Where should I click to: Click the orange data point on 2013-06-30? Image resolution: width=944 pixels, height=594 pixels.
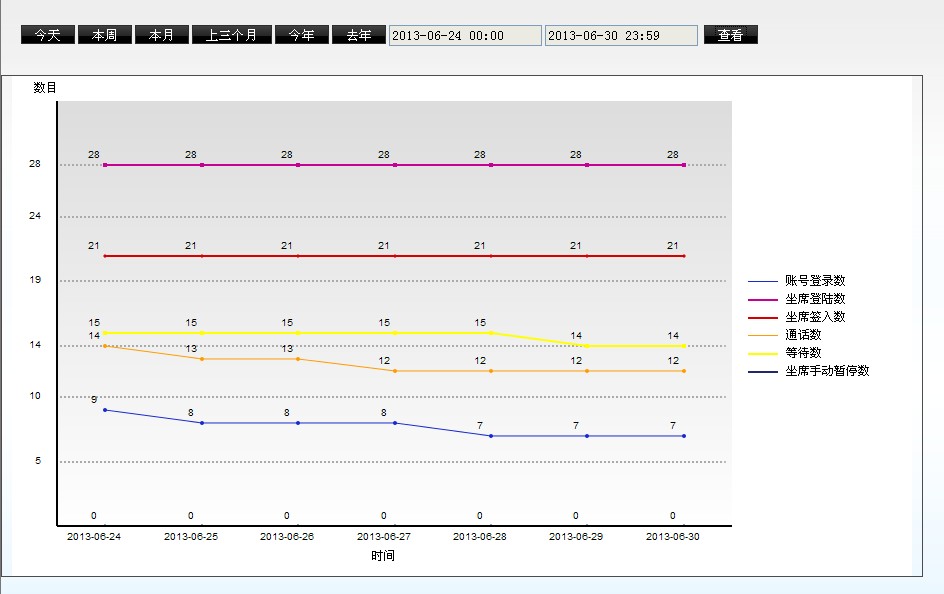pyautogui.click(x=684, y=371)
